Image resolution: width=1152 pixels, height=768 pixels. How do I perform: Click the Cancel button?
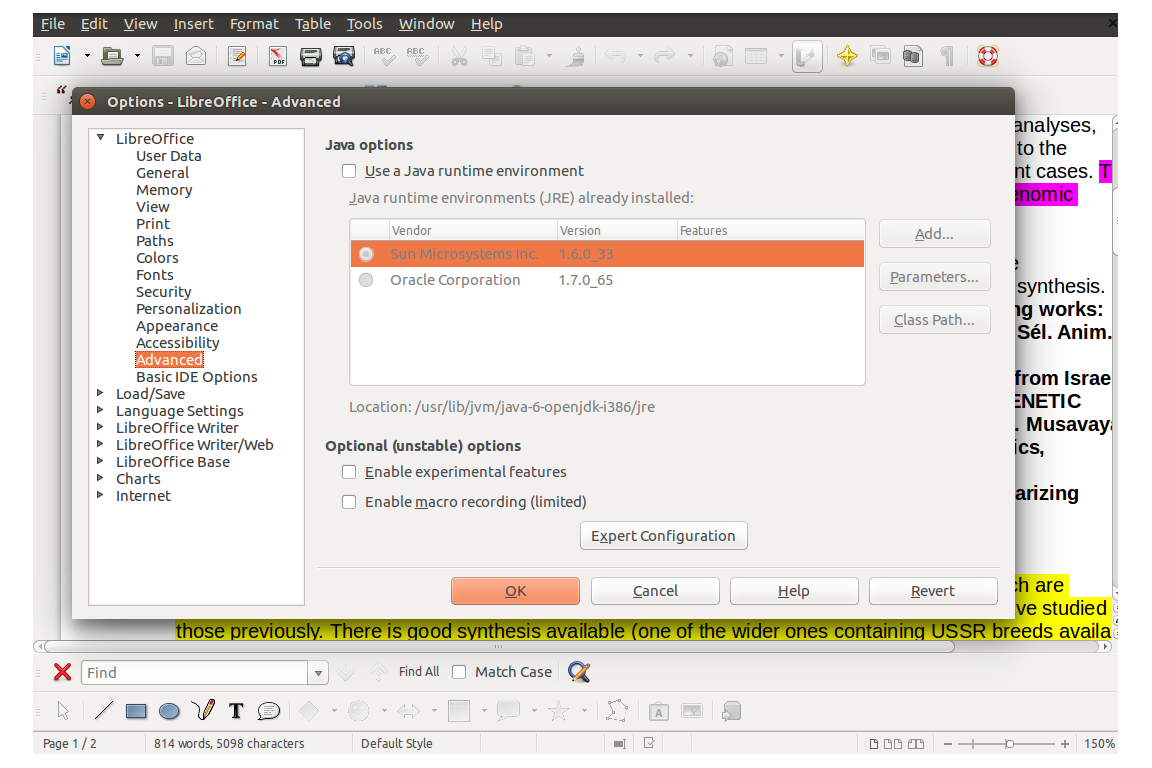pyautogui.click(x=655, y=591)
